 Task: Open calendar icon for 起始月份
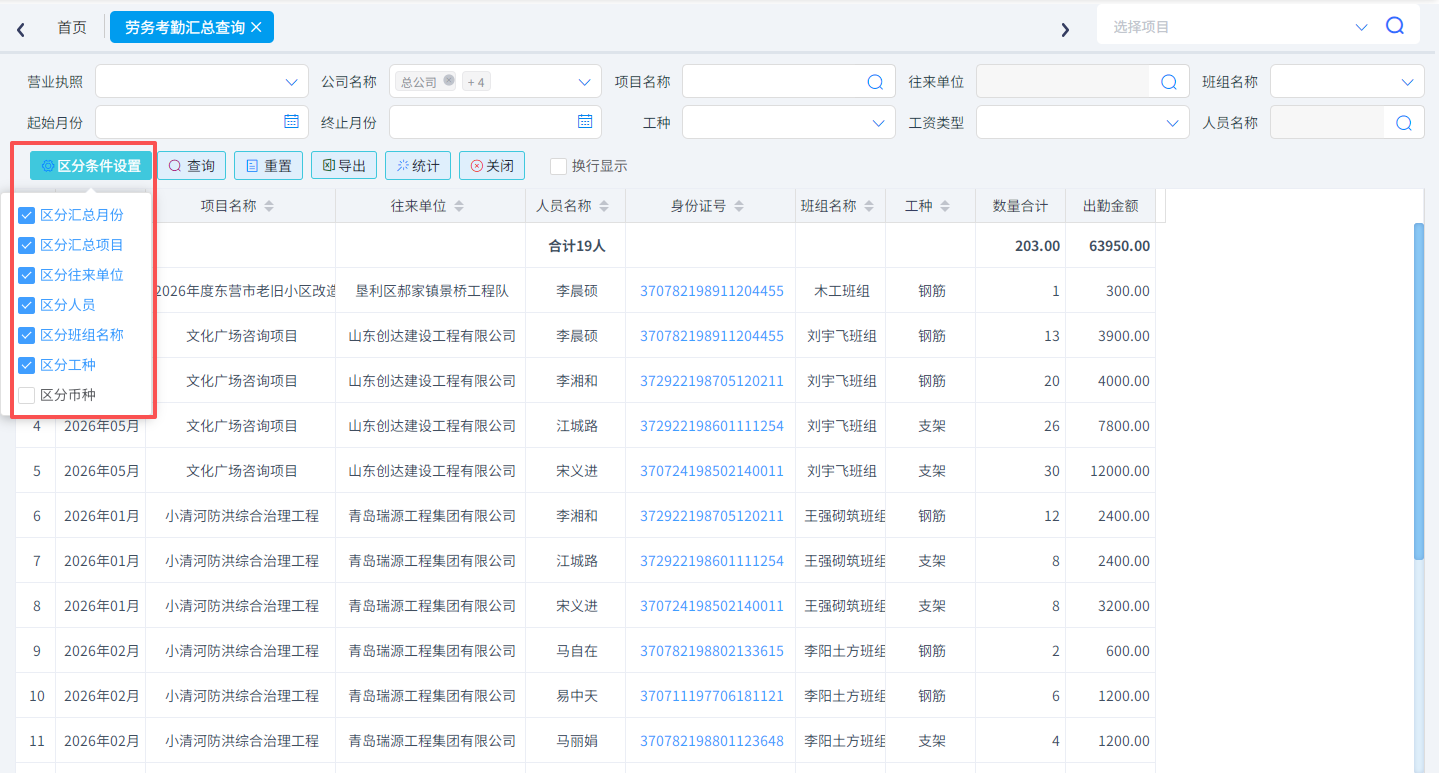(x=291, y=121)
